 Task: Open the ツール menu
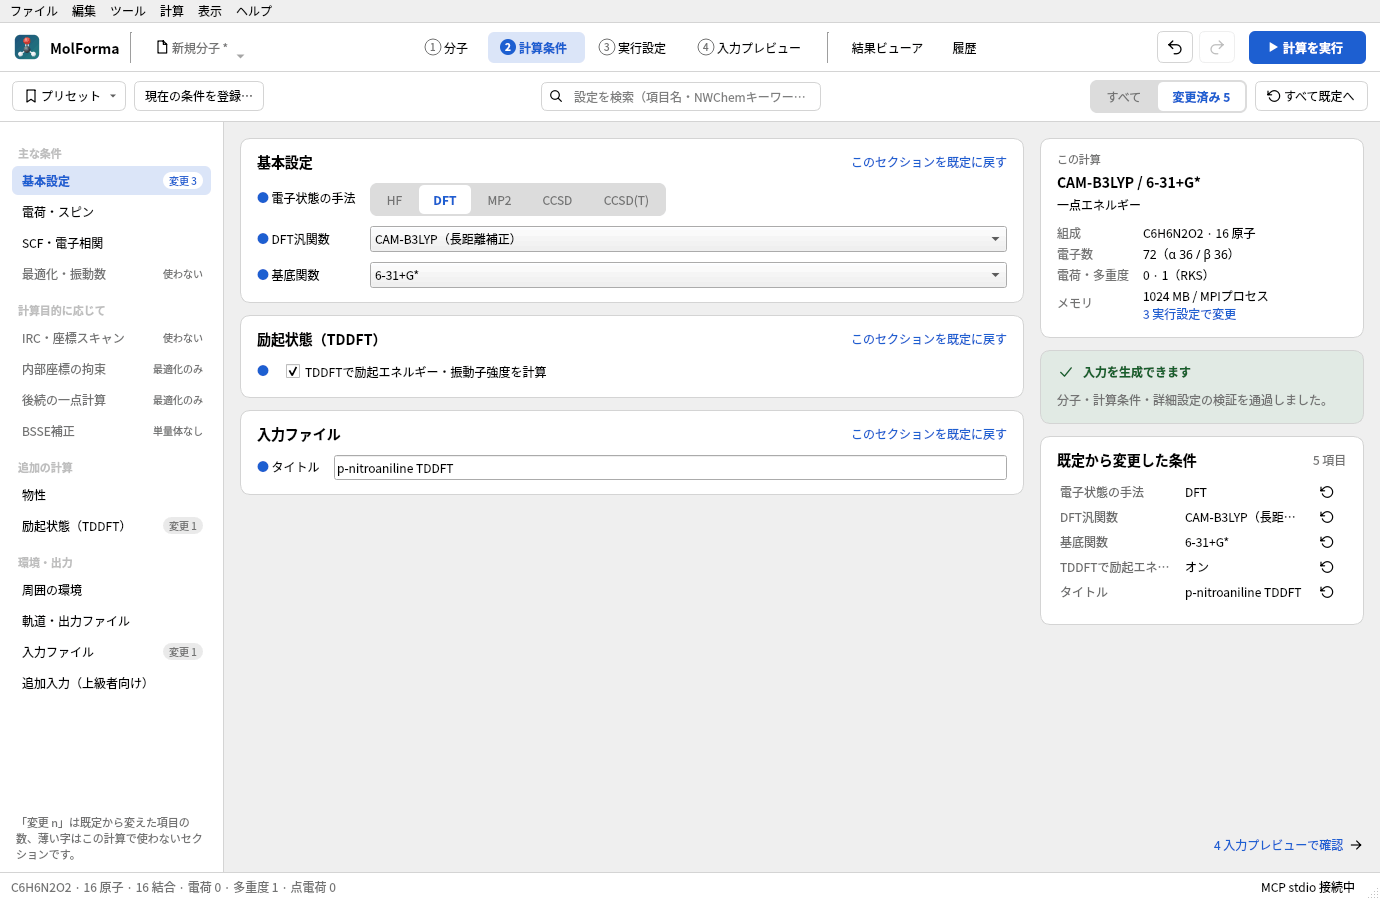click(128, 11)
